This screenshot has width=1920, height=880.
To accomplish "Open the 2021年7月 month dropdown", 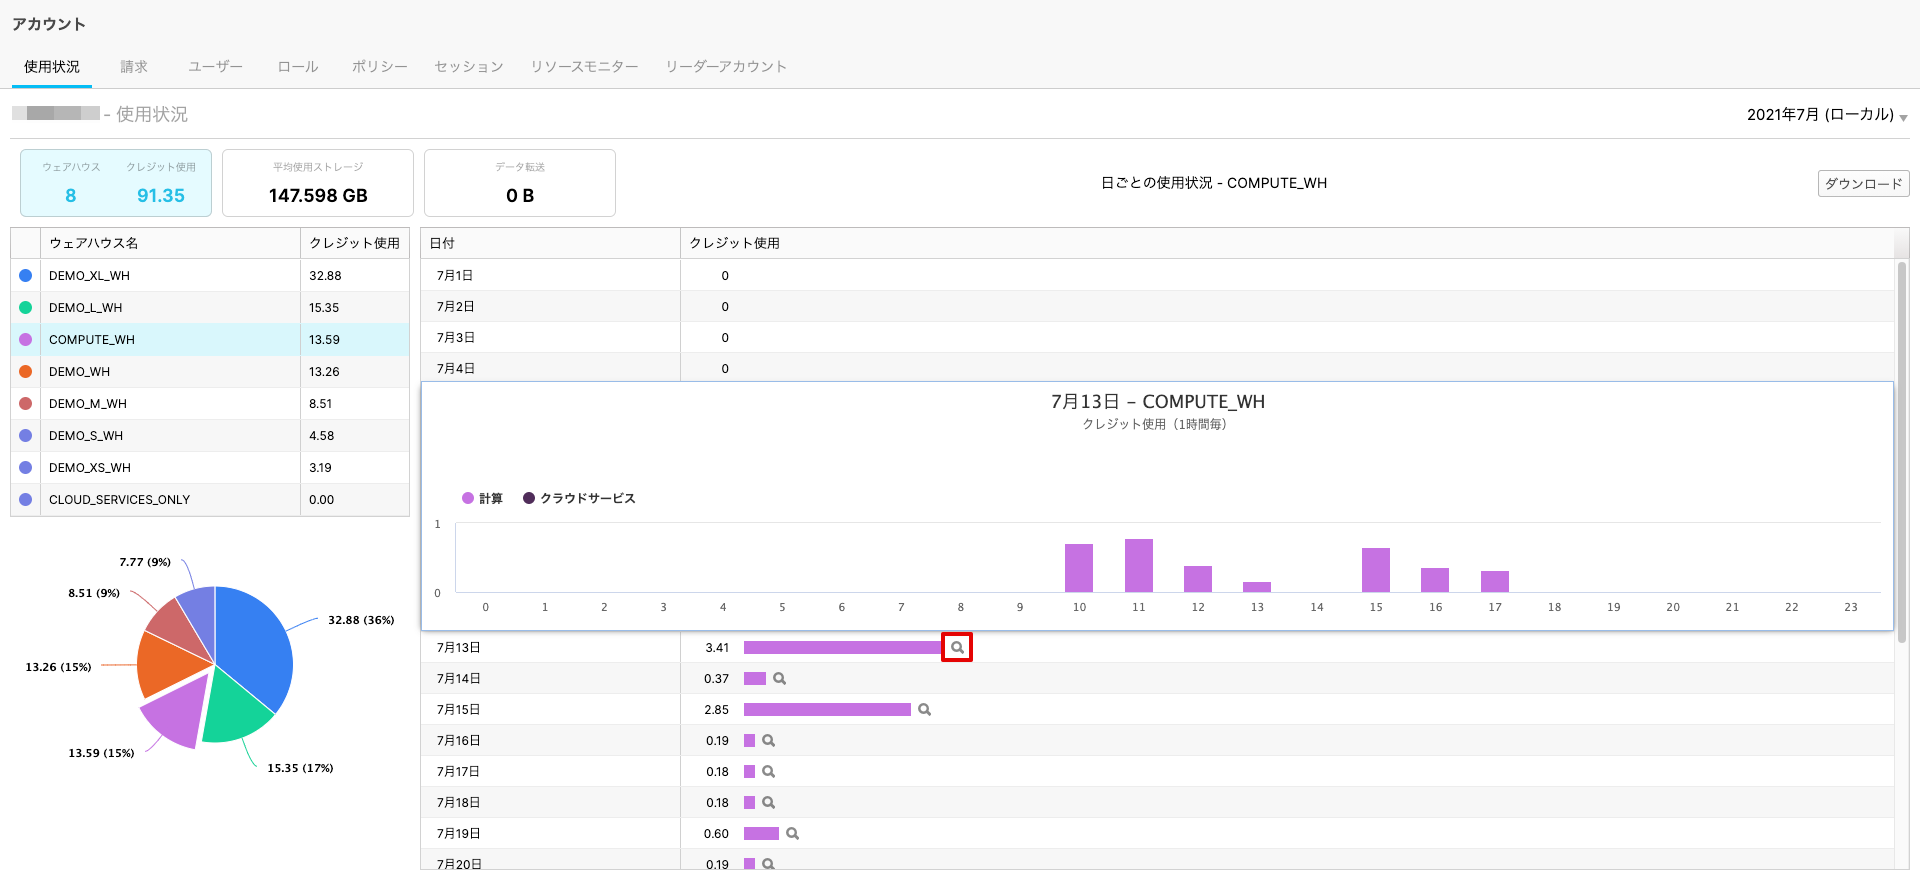I will click(1826, 115).
